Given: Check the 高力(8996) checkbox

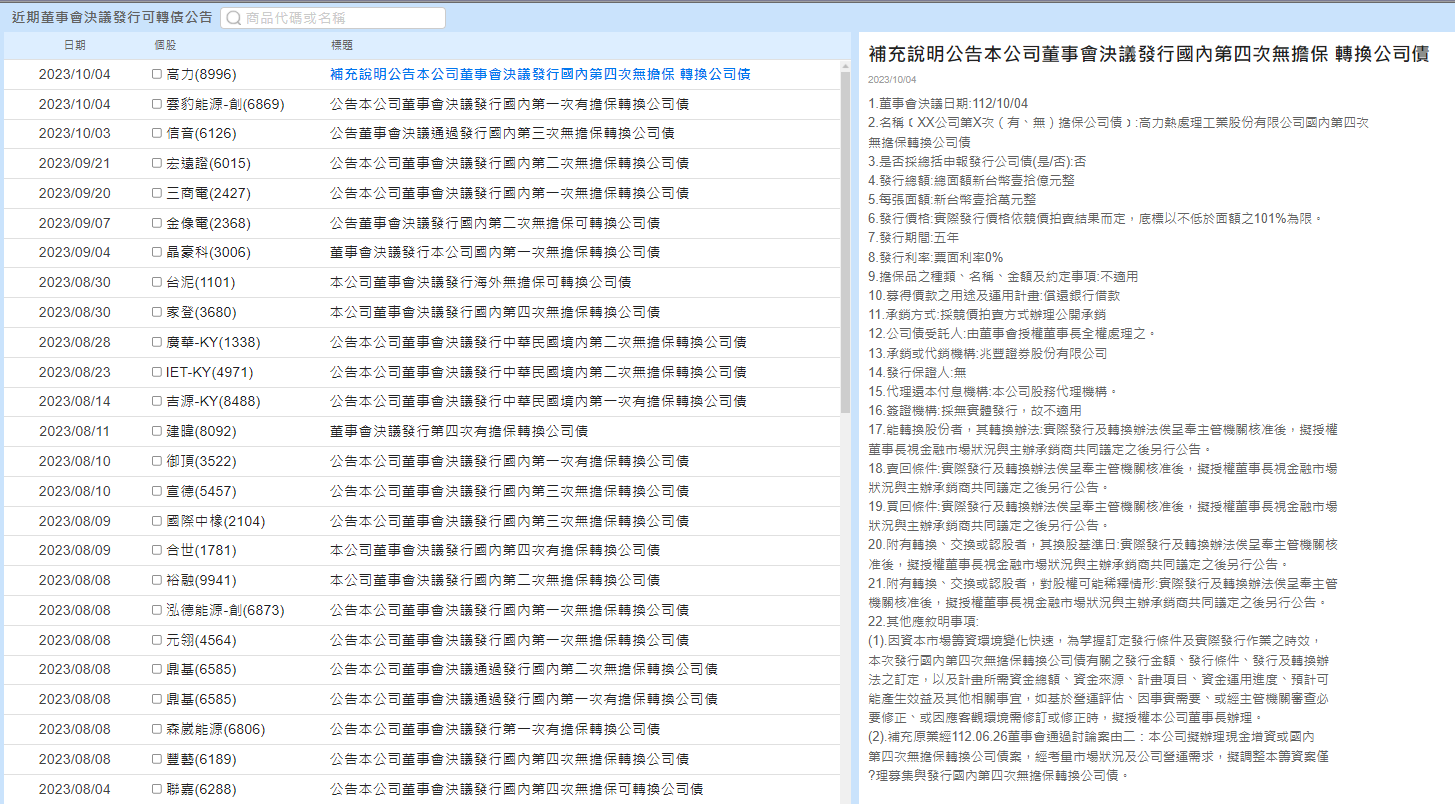Looking at the screenshot, I should [157, 74].
